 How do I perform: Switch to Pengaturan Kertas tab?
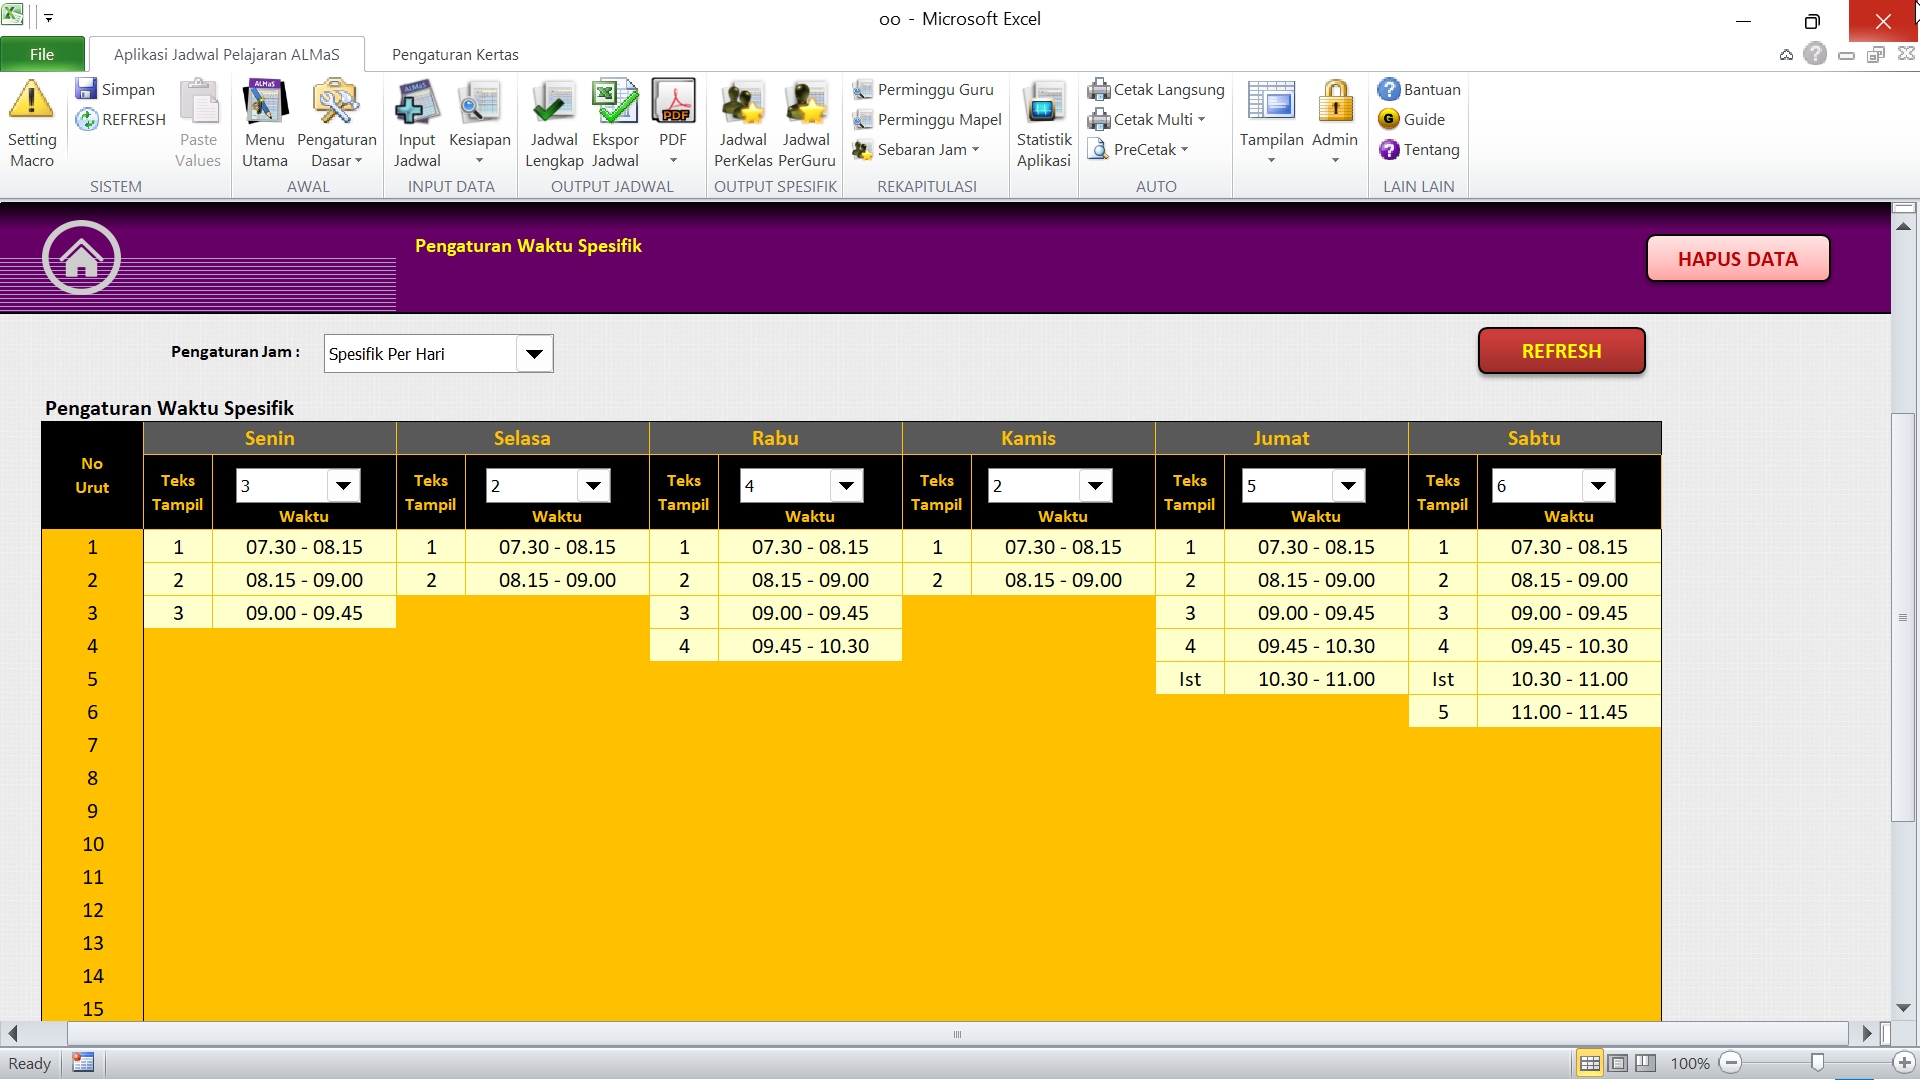(x=454, y=54)
